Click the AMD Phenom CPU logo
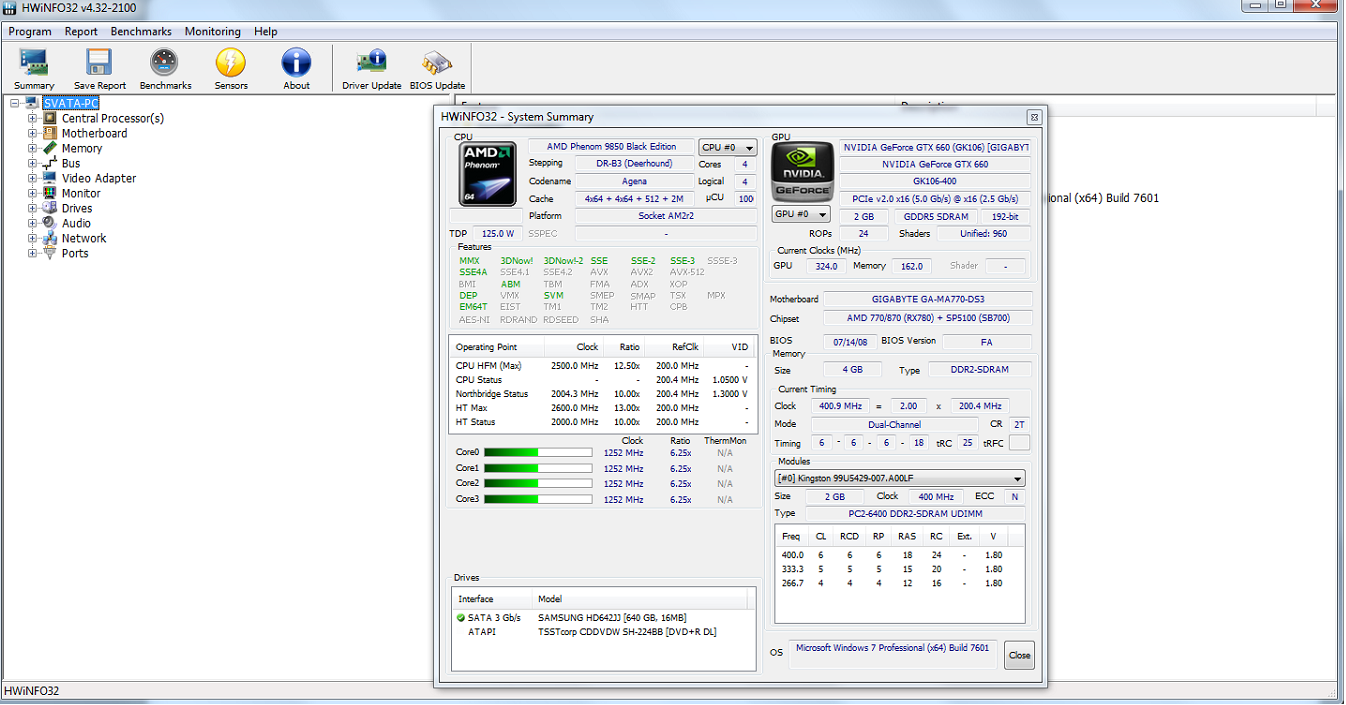The width and height of the screenshot is (1346, 705). [487, 173]
